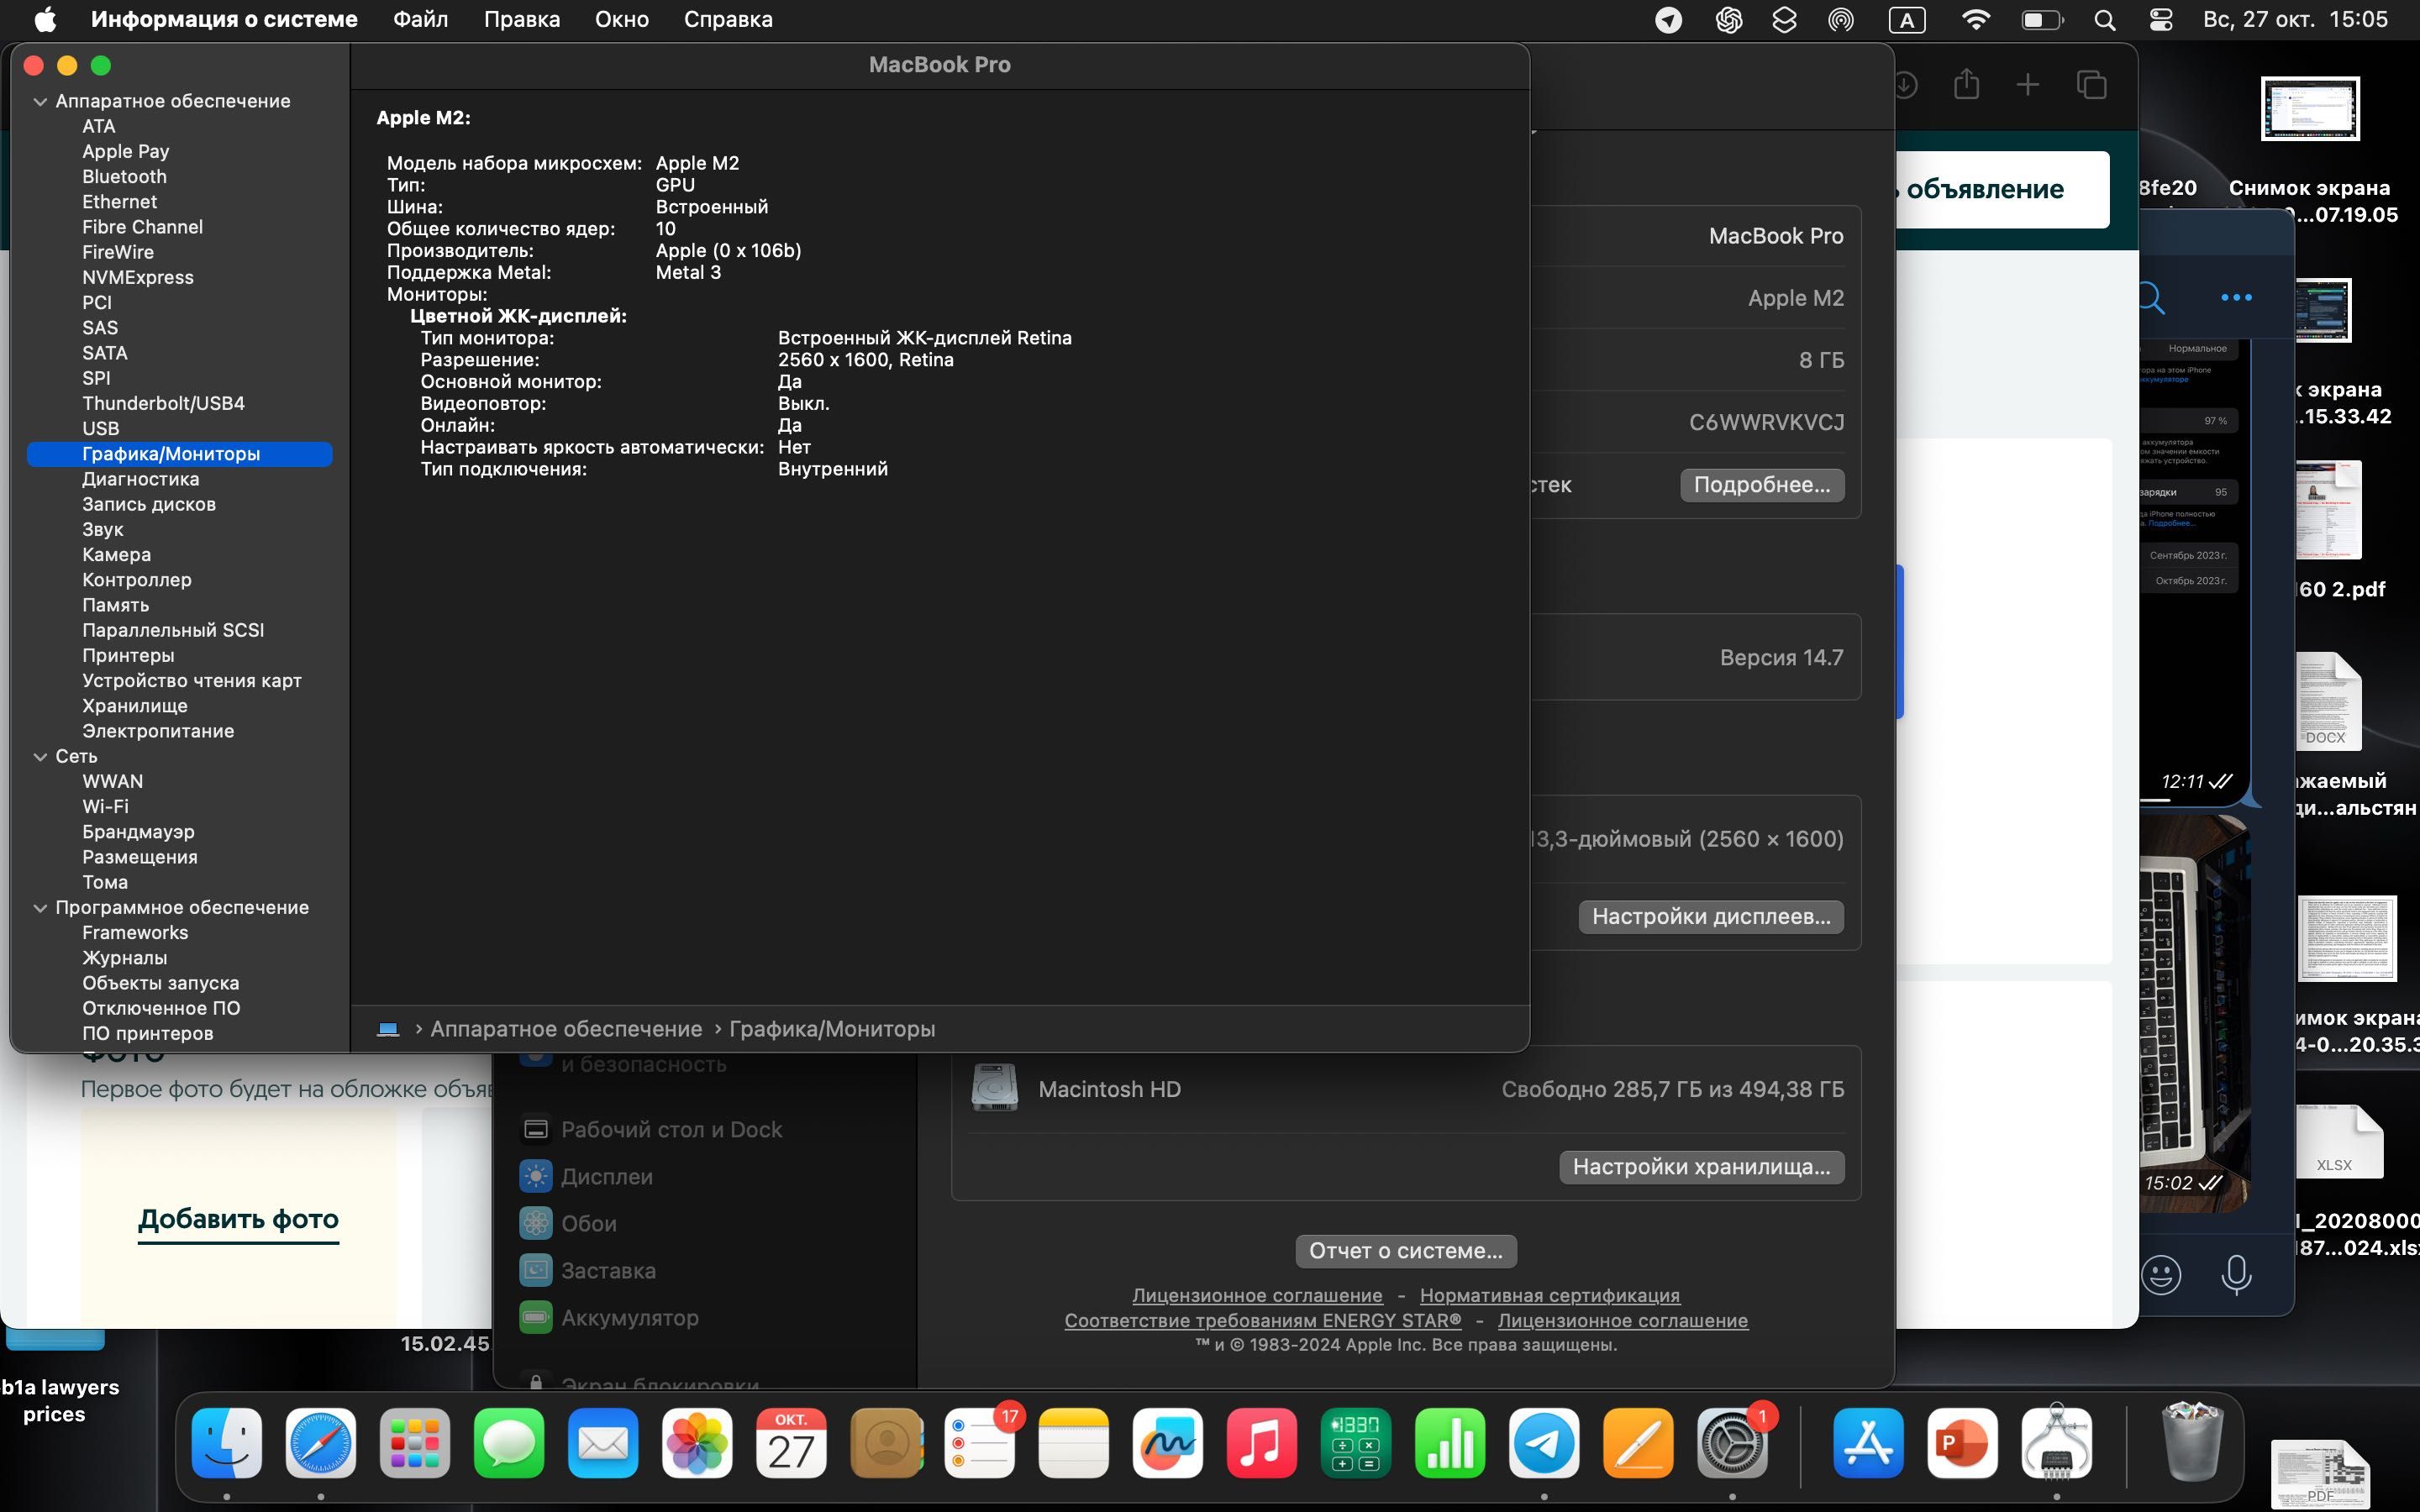
Task: Open the Файл menu
Action: point(420,19)
